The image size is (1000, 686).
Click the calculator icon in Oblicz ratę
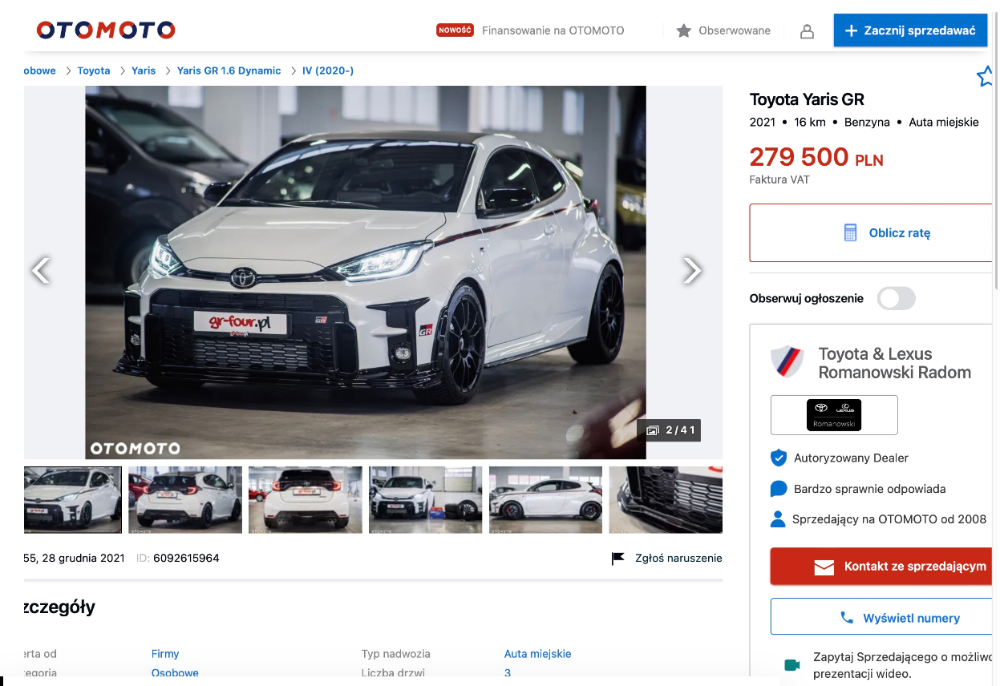[x=850, y=233]
